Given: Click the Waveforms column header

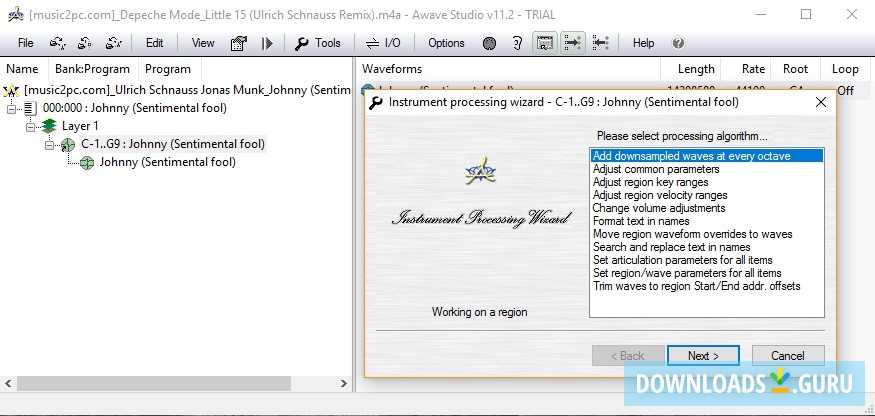Looking at the screenshot, I should point(508,69).
